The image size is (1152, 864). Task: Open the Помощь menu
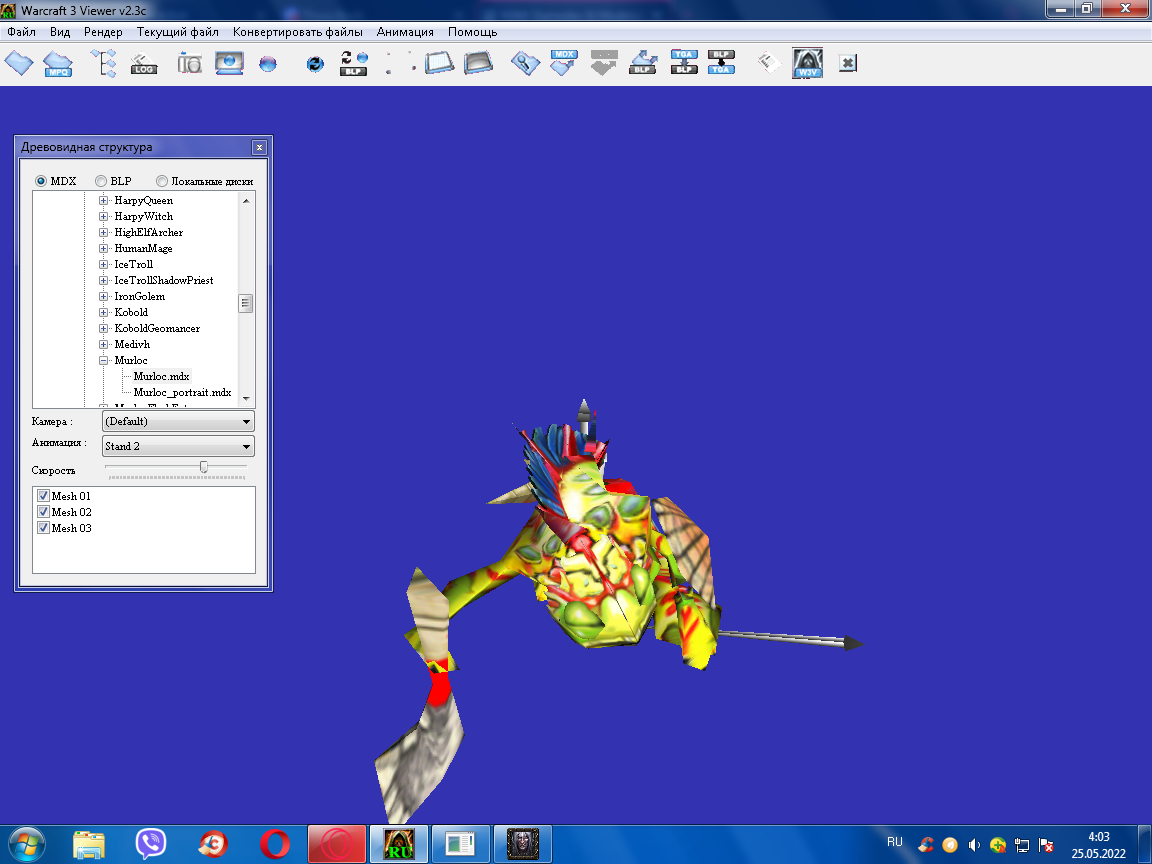pyautogui.click(x=472, y=32)
